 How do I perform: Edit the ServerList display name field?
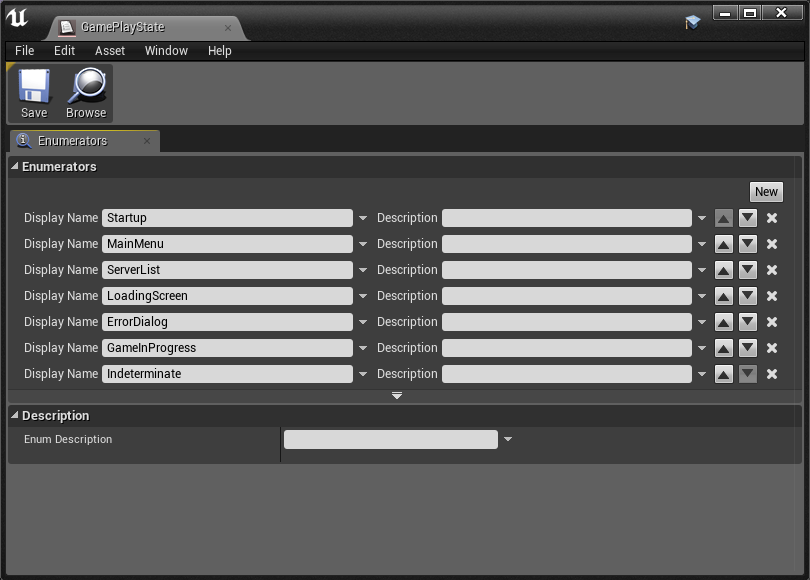(227, 270)
